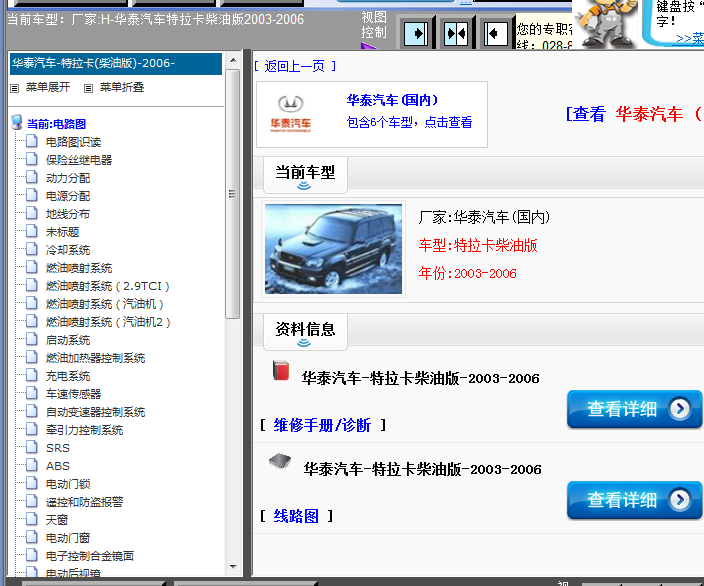Open 牵引力控制系统 entry
The image size is (704, 586).
84,430
